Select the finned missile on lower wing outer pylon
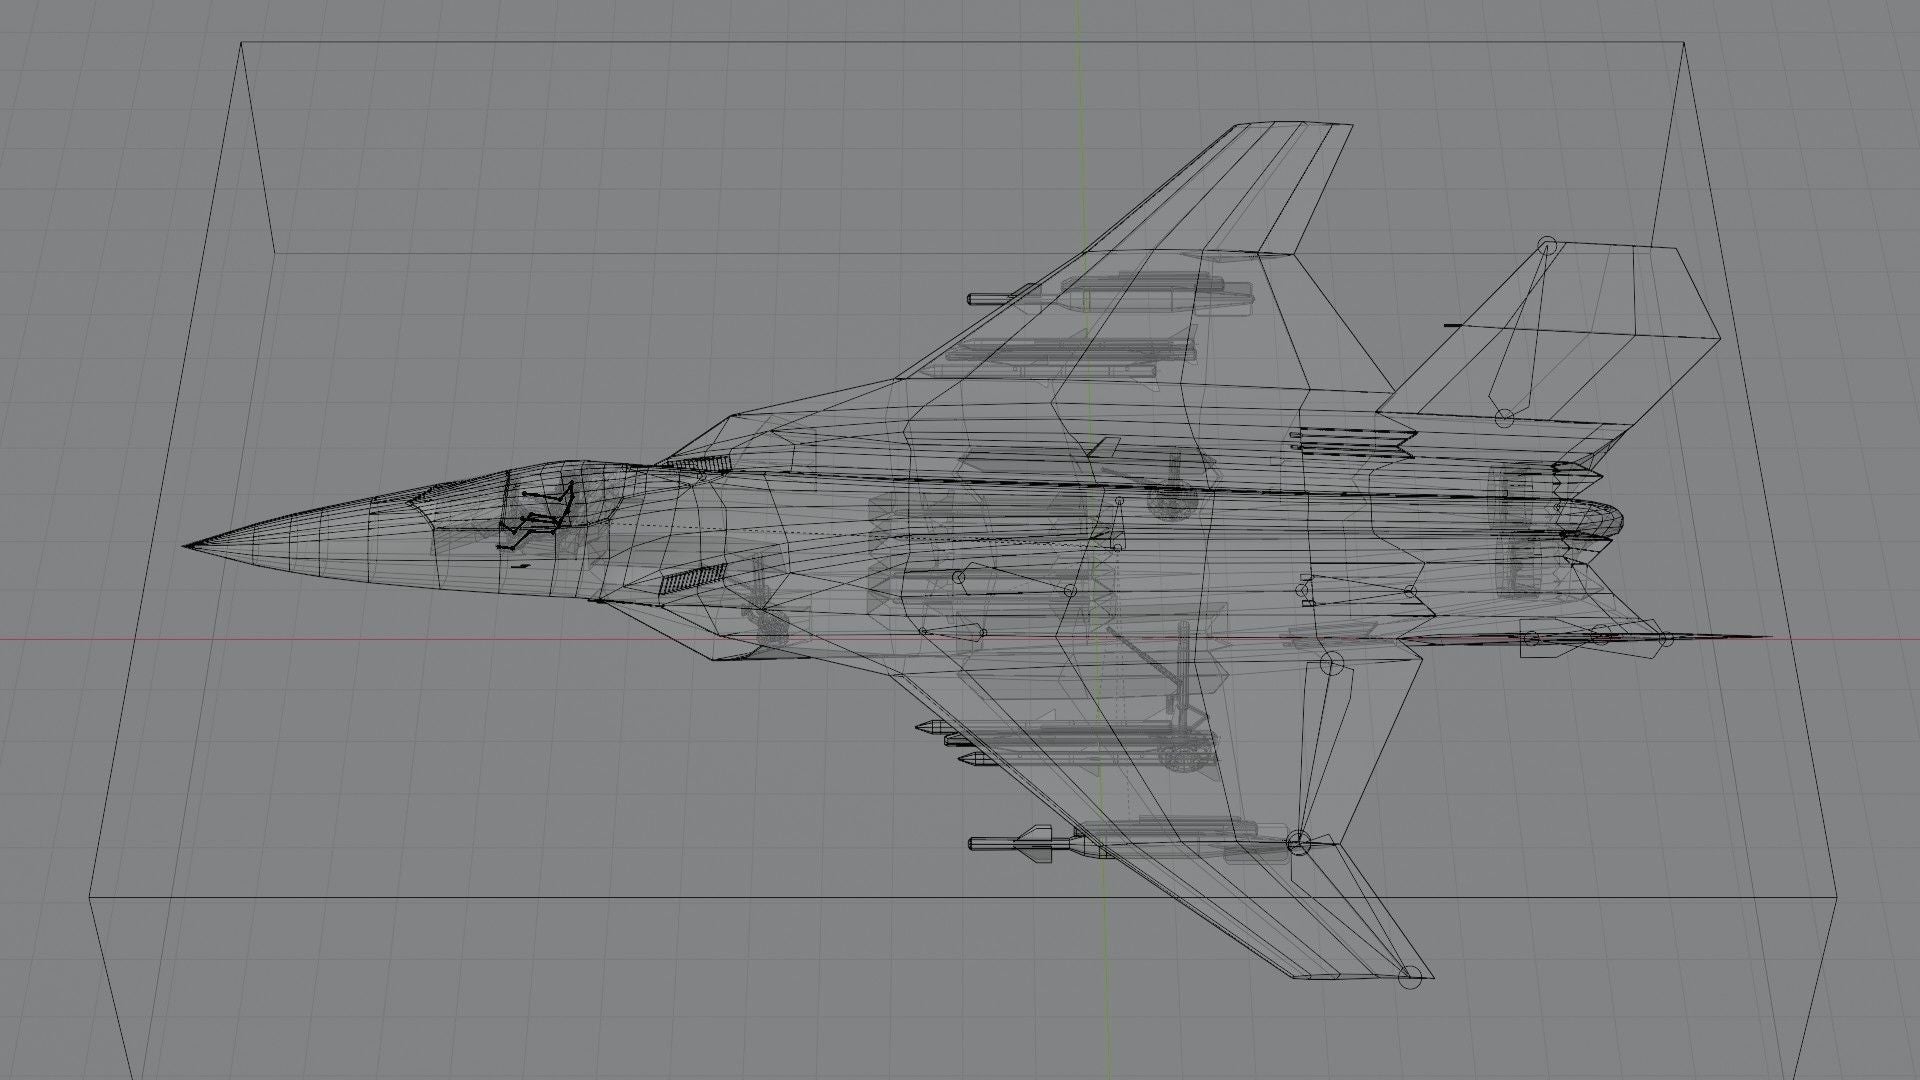The width and height of the screenshot is (1920, 1080). 1035,842
